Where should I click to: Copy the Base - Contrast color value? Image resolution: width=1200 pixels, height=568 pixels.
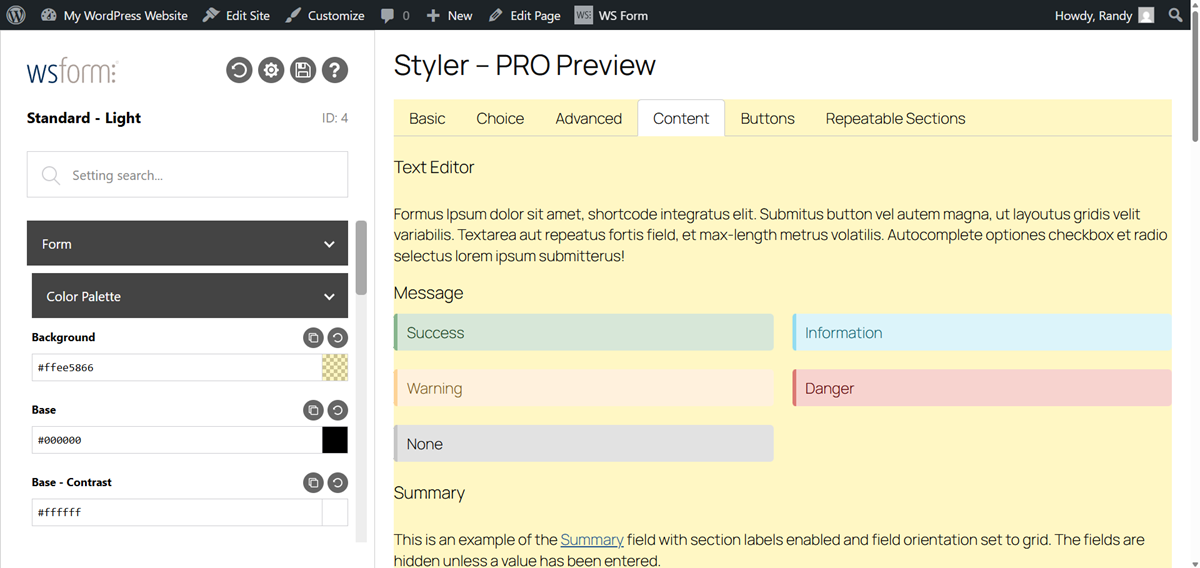[313, 483]
